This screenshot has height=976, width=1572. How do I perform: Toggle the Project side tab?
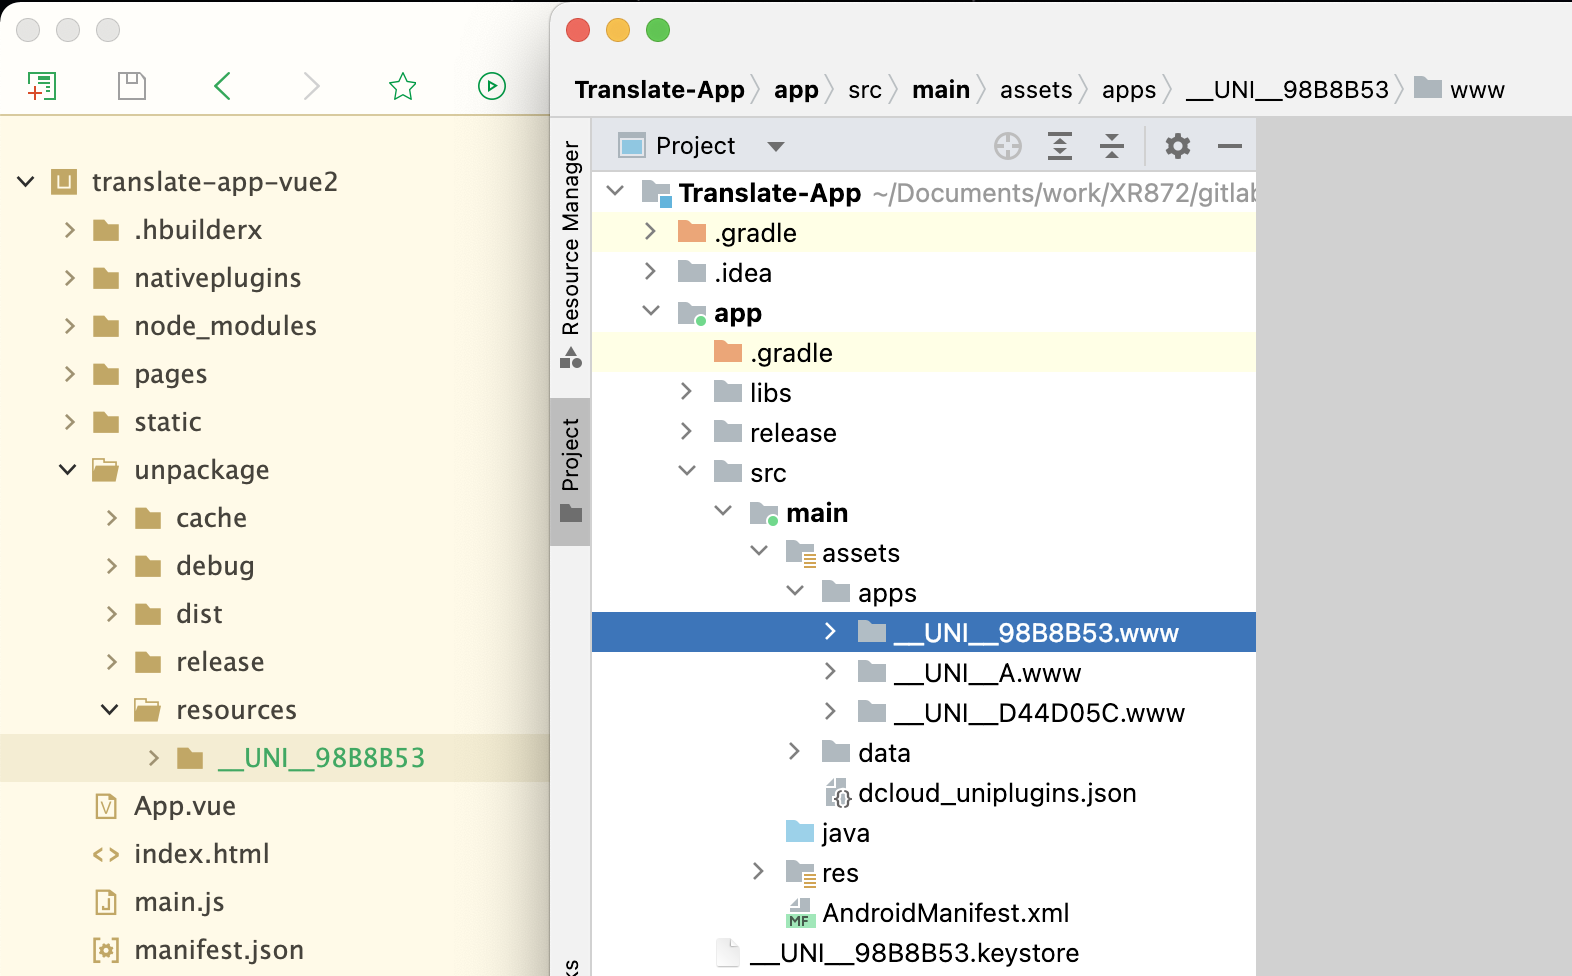coord(571,471)
